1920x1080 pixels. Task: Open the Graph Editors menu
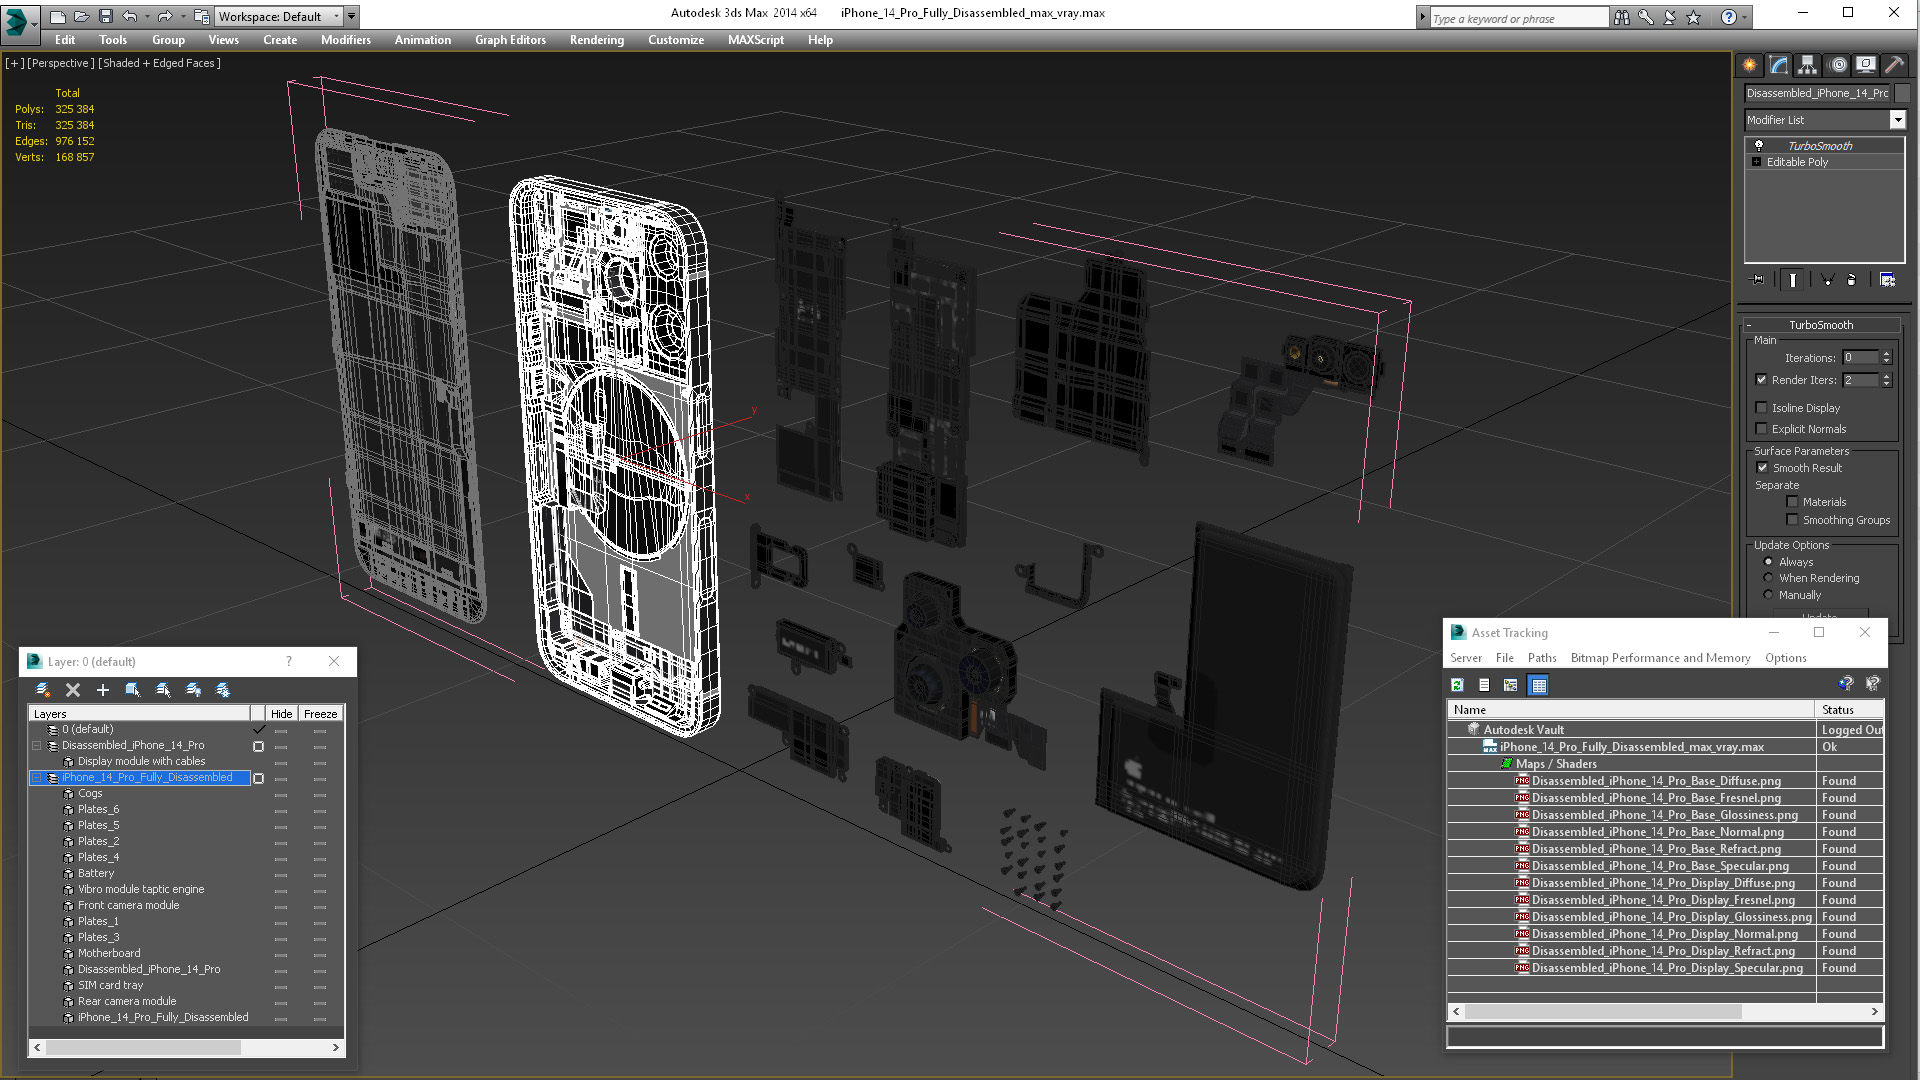(510, 40)
